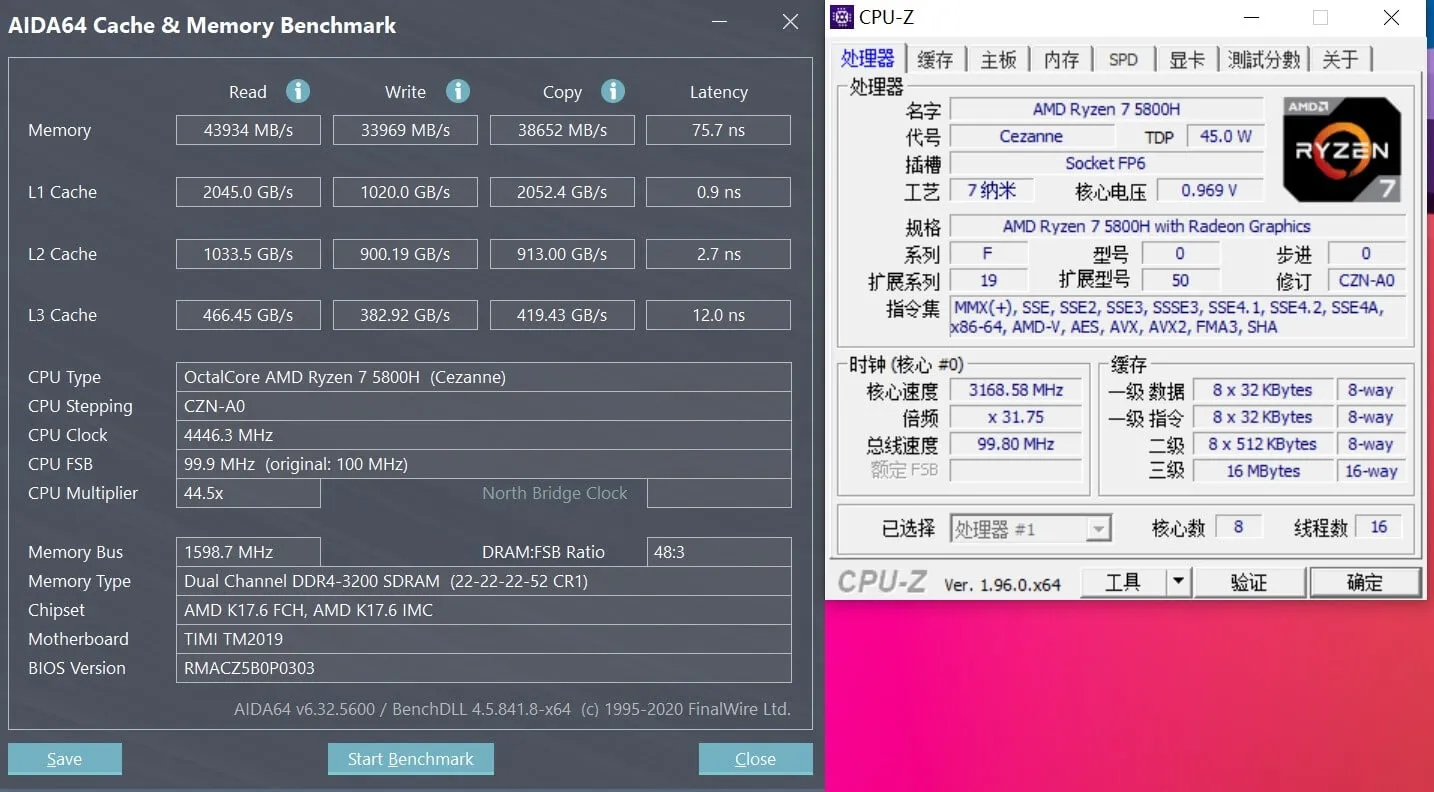Click the L1 Cache Copy value 2052.4 GB/s

pos(562,192)
